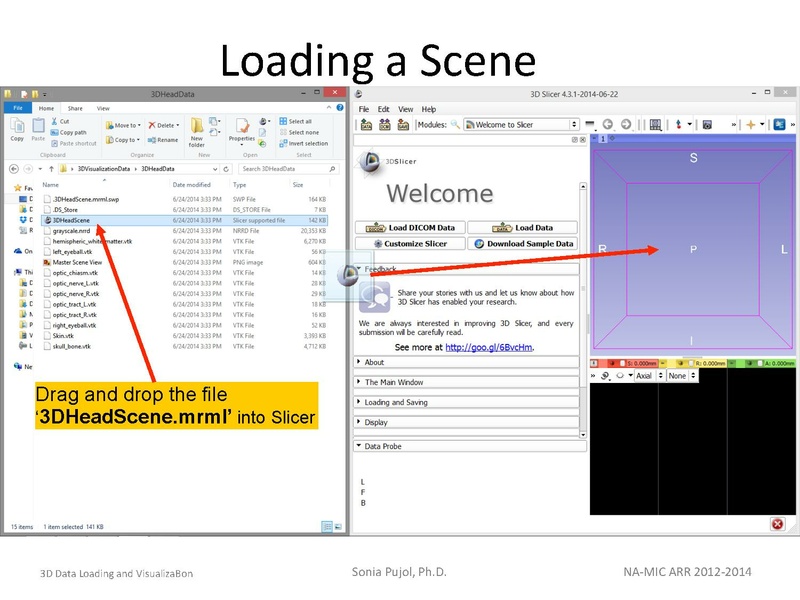The width and height of the screenshot is (800, 600).
Task: Open the Help menu in Slicer
Action: point(429,109)
